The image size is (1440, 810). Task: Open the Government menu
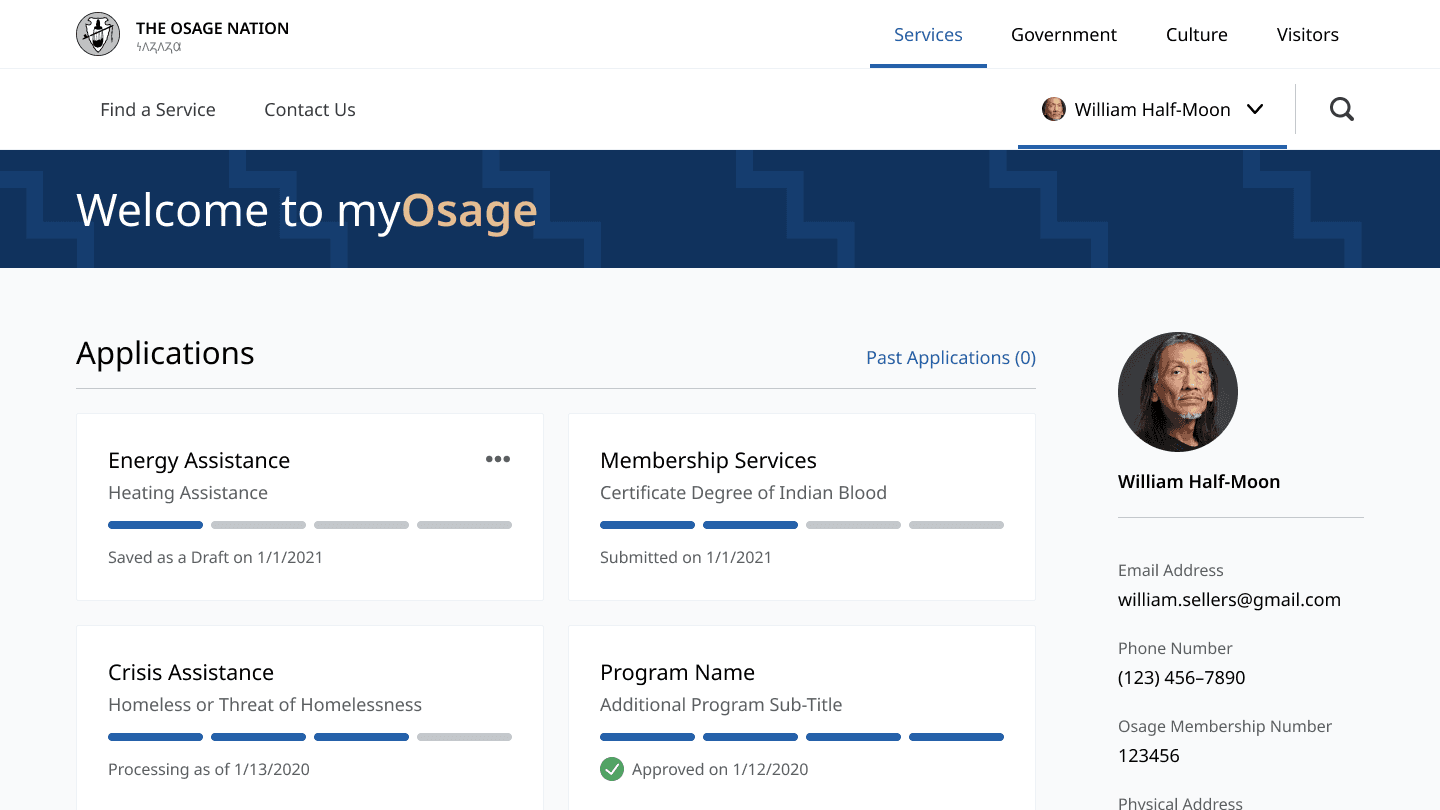(1064, 35)
